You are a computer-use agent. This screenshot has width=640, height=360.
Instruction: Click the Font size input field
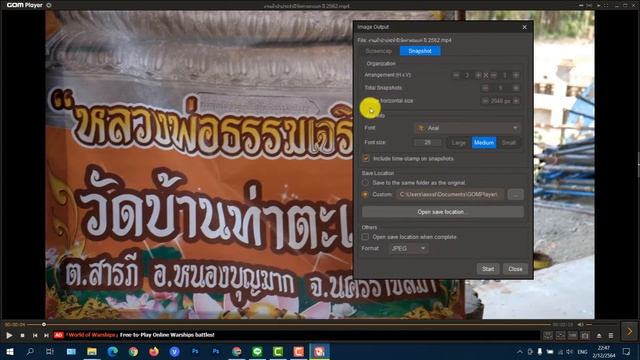pyautogui.click(x=427, y=142)
